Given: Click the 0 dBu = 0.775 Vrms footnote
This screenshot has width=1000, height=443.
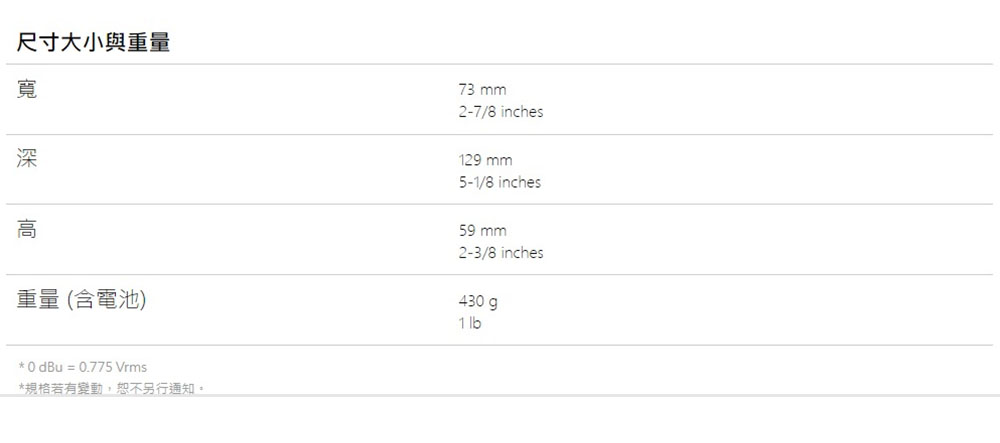Looking at the screenshot, I should click(x=82, y=367).
